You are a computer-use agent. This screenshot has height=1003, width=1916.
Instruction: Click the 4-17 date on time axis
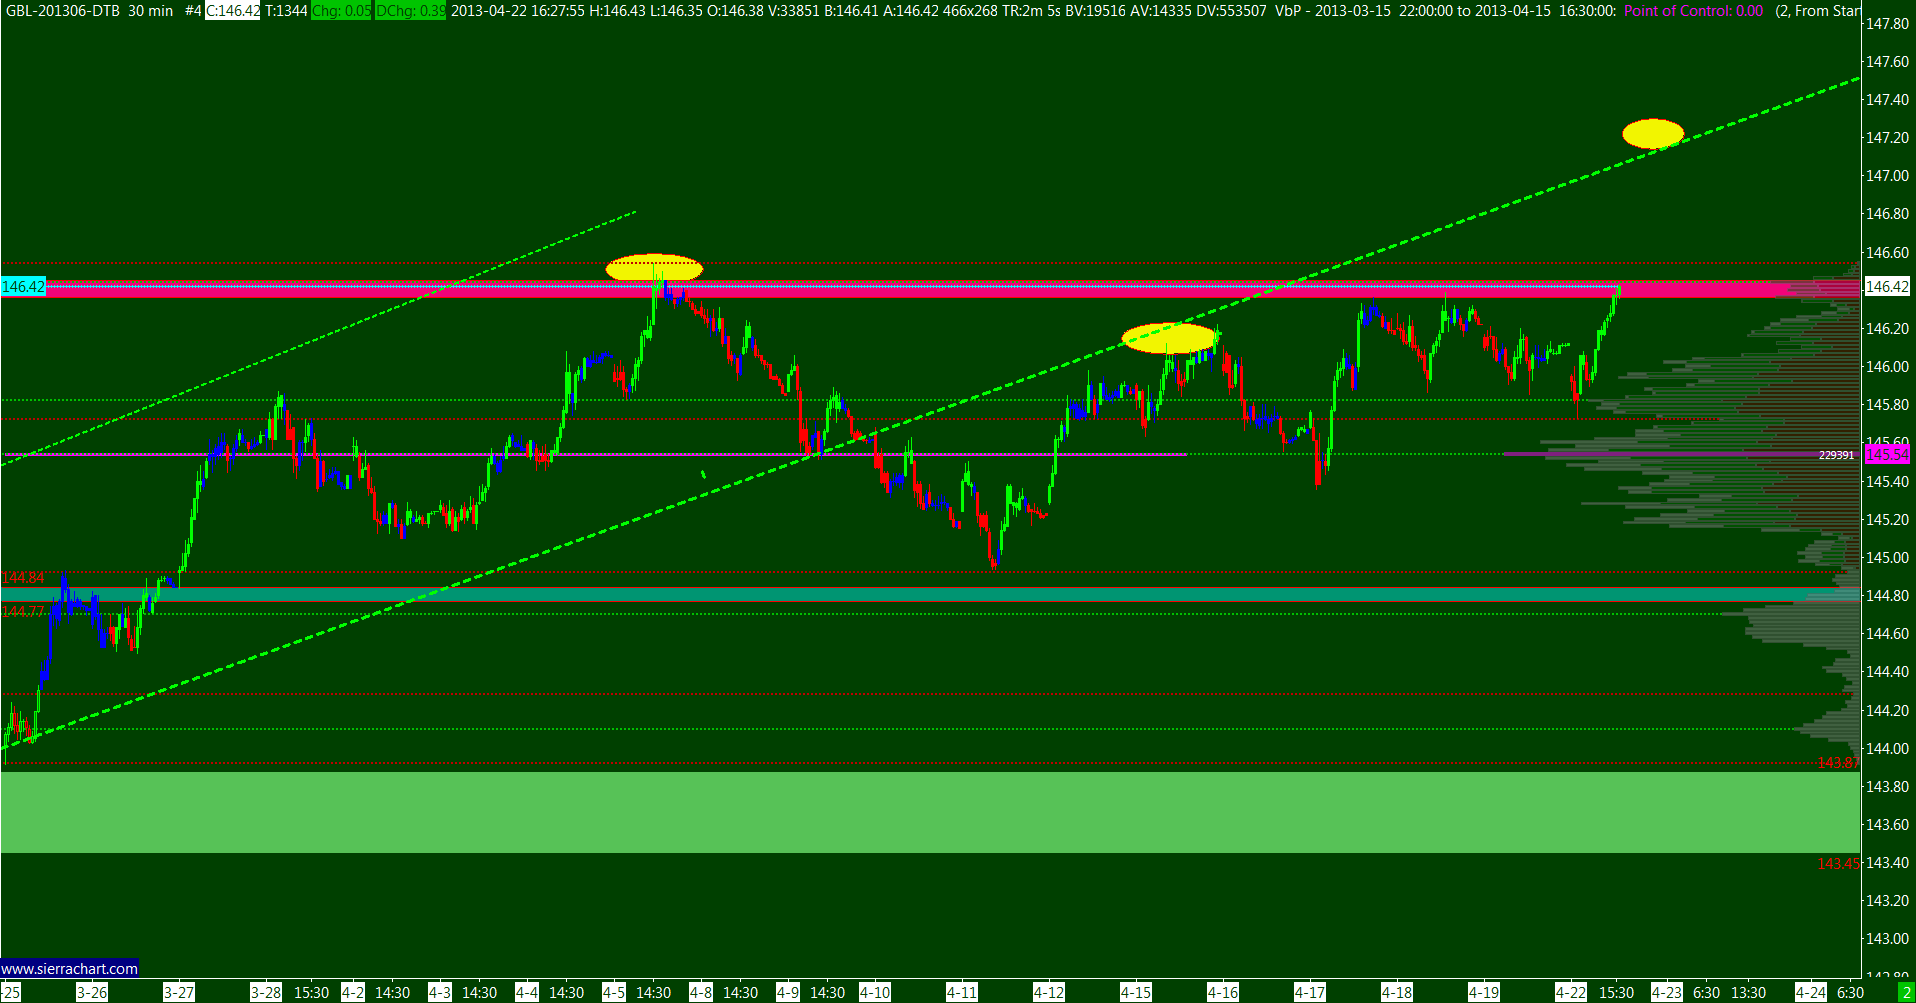tap(1310, 993)
